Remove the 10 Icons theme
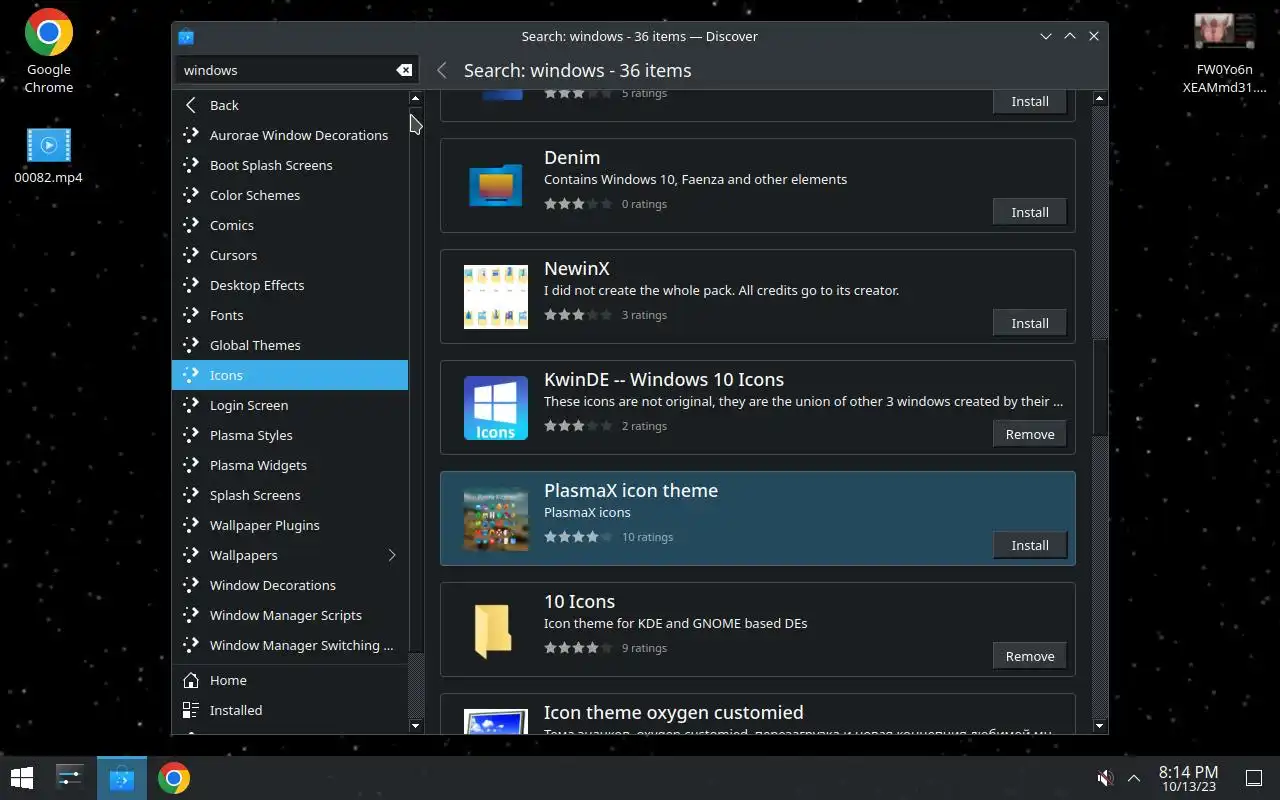The width and height of the screenshot is (1280, 800). pyautogui.click(x=1030, y=656)
